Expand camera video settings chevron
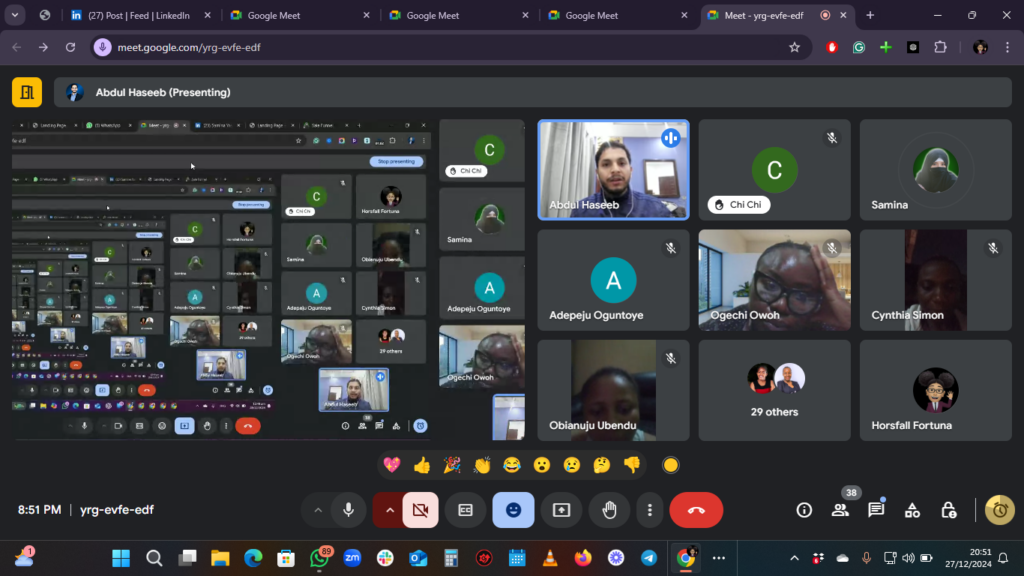The image size is (1024, 576). click(x=389, y=510)
